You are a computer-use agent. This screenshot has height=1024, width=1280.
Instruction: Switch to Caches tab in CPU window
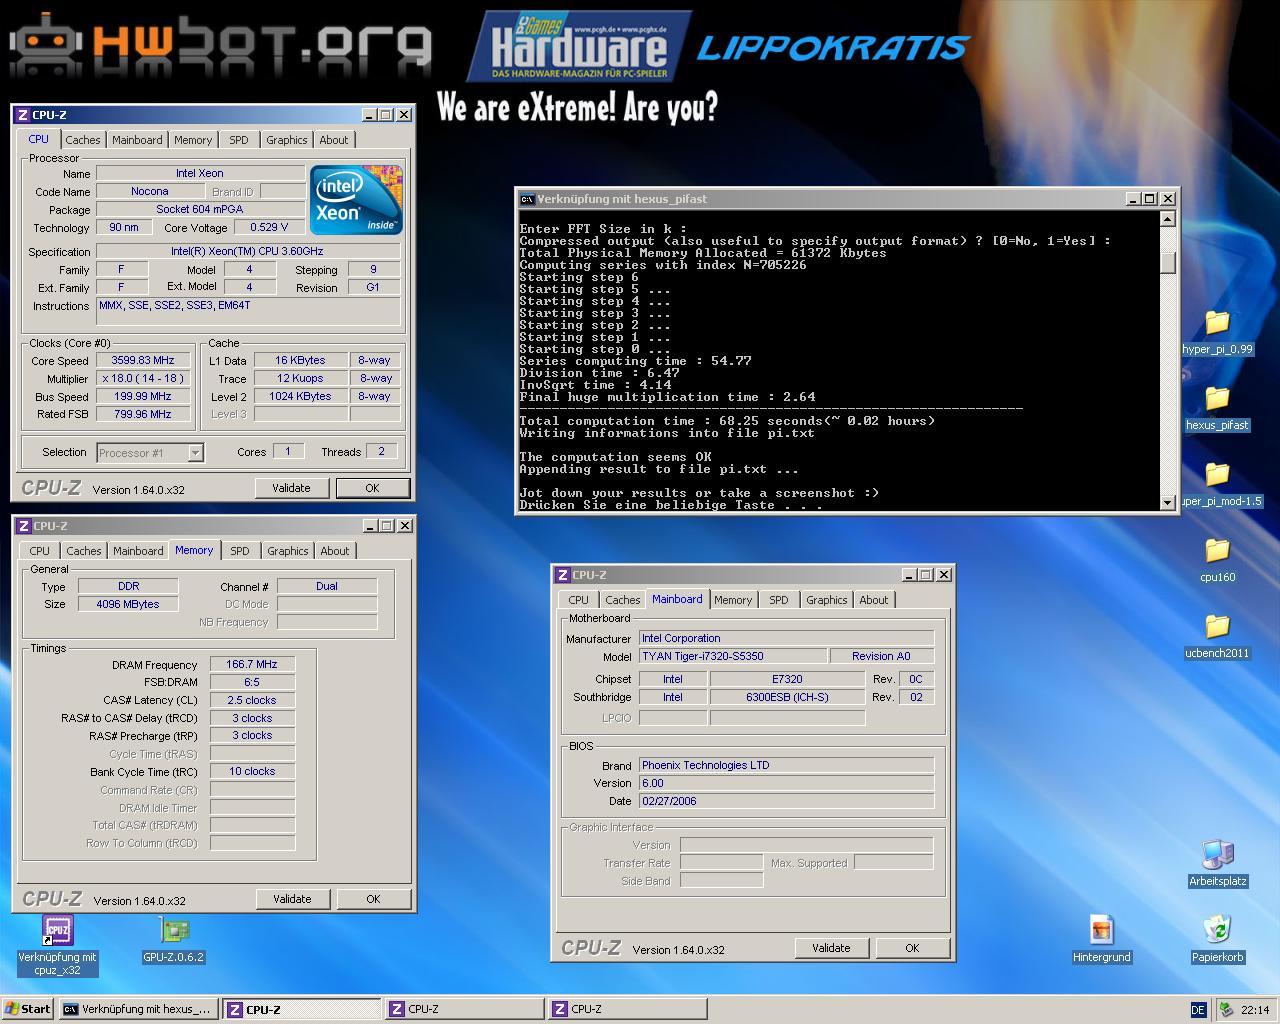tap(83, 140)
